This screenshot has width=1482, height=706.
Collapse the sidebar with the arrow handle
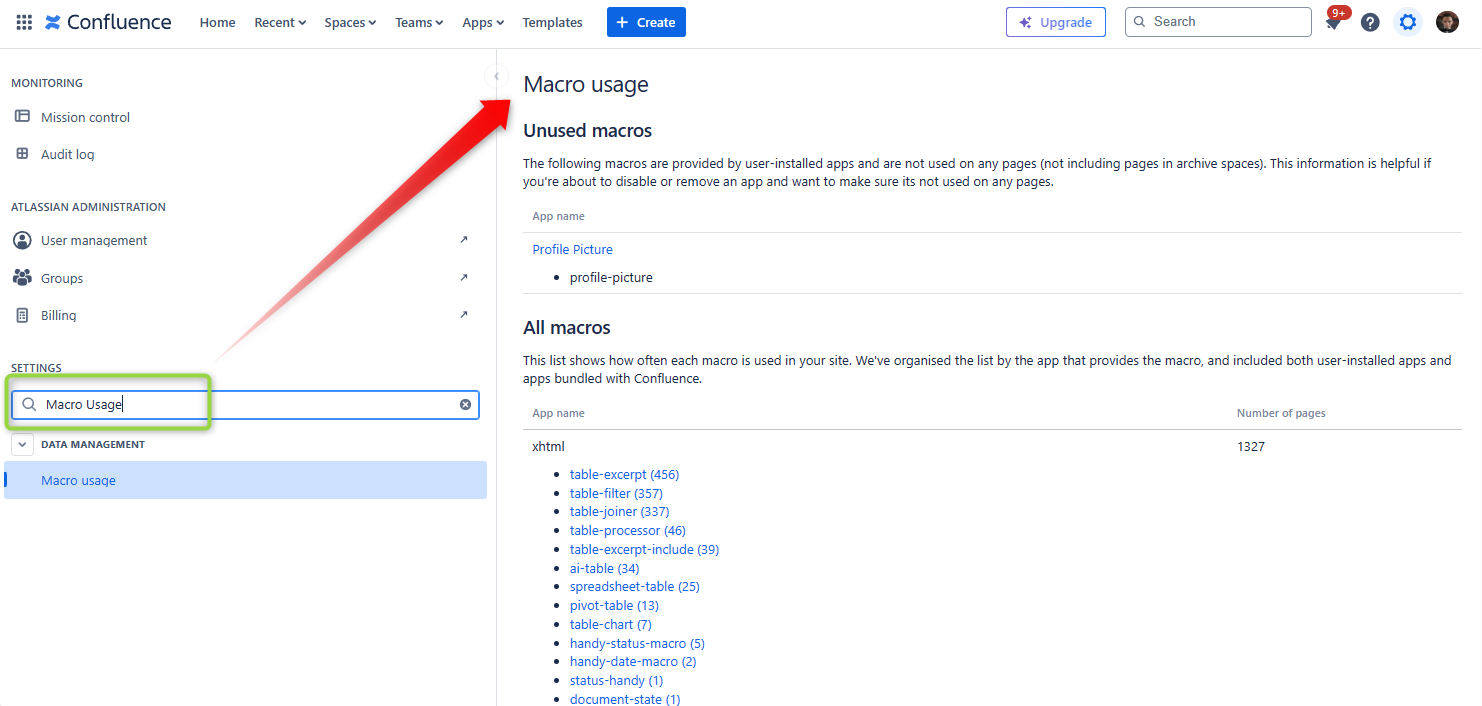(496, 76)
